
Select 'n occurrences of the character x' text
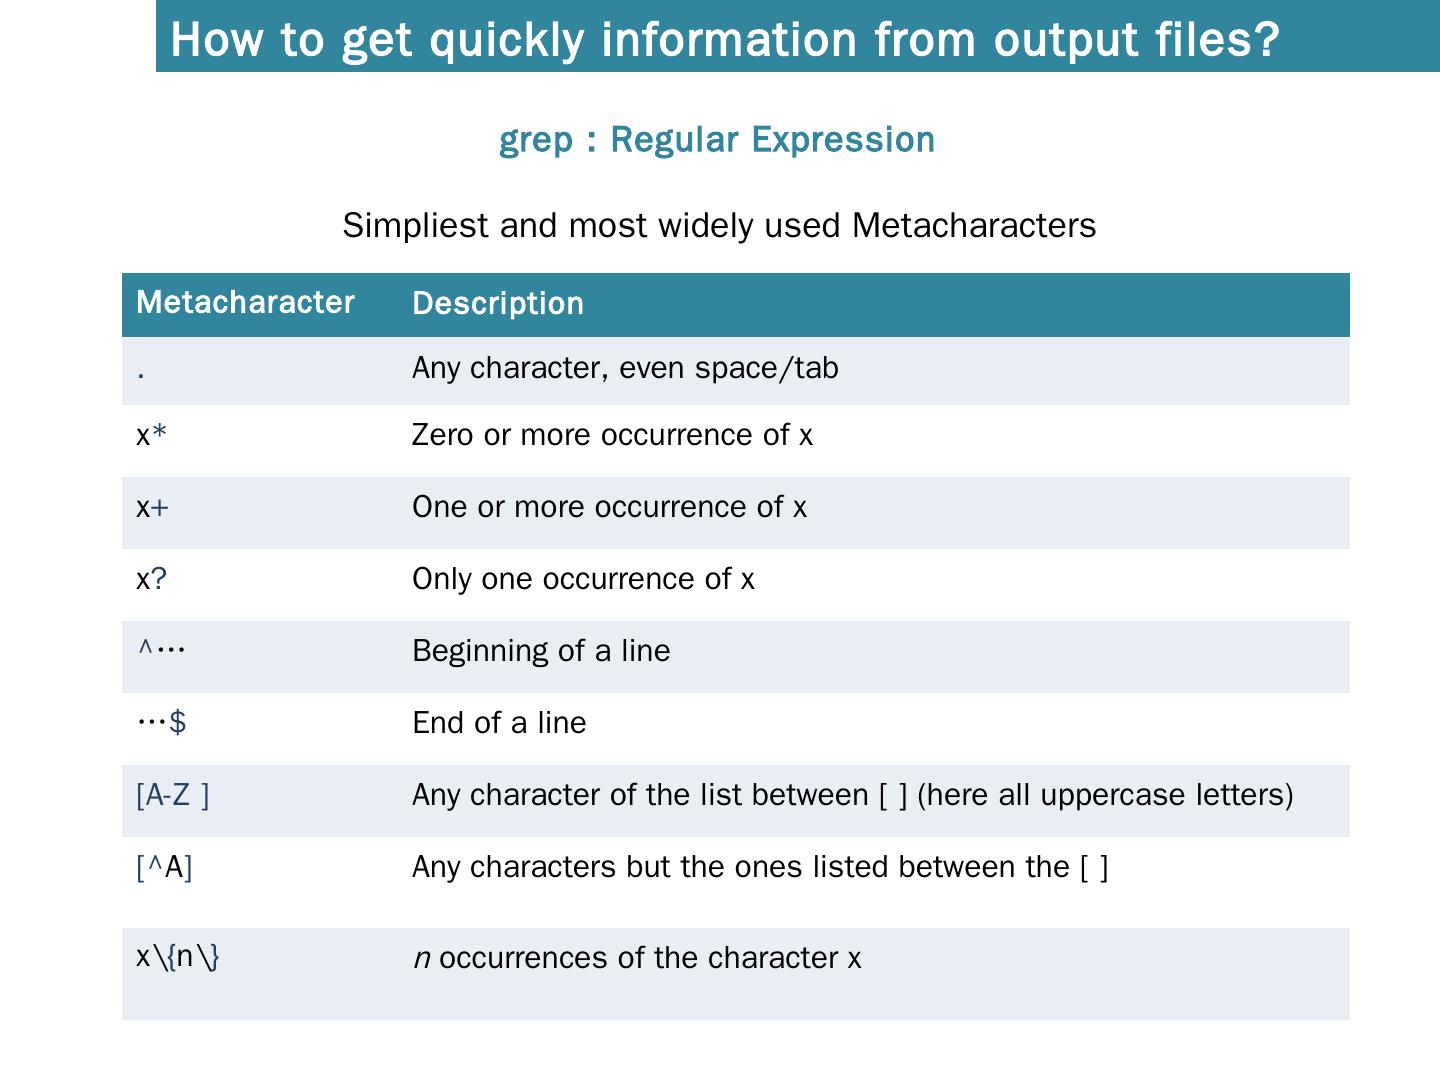click(636, 958)
